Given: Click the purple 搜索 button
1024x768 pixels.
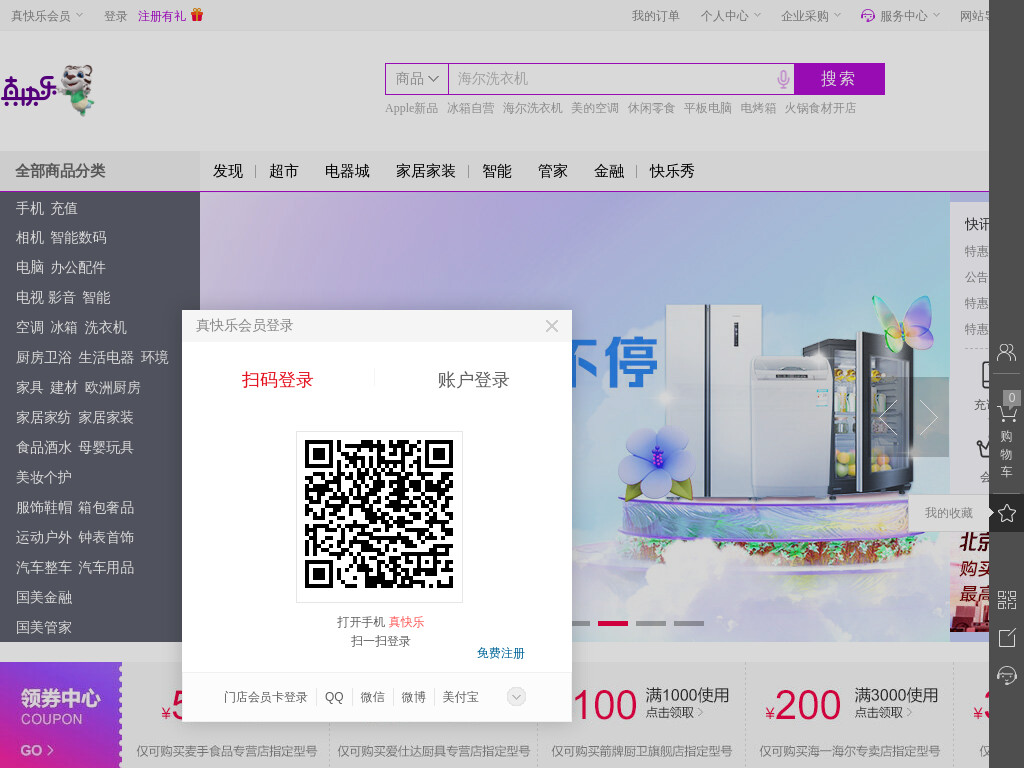Looking at the screenshot, I should click(839, 79).
